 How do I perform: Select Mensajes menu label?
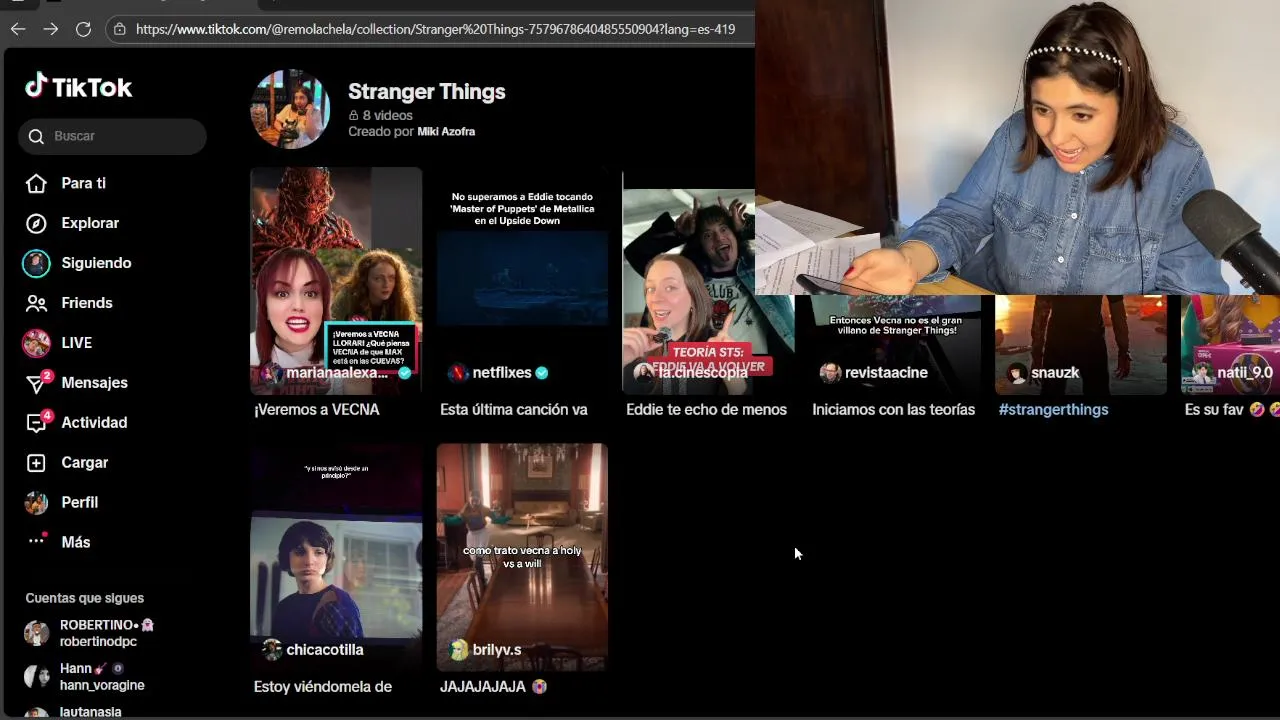(x=94, y=383)
